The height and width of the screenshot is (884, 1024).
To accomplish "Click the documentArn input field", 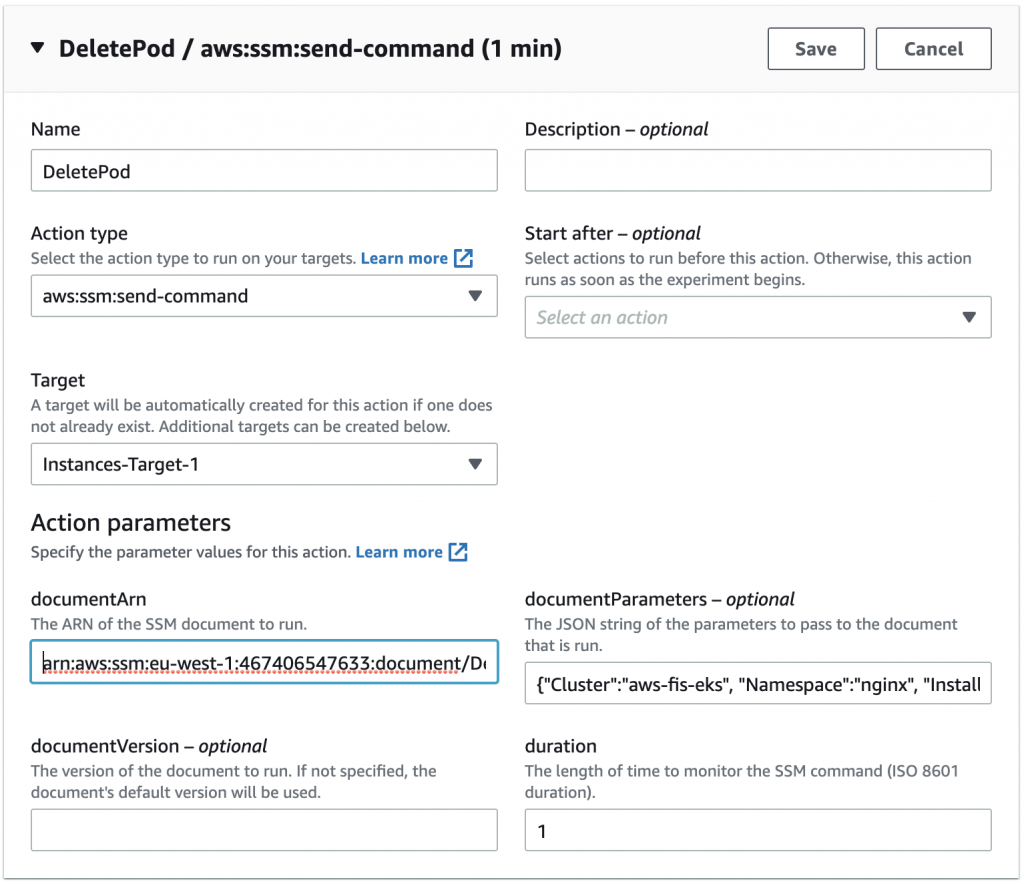I will coord(264,662).
